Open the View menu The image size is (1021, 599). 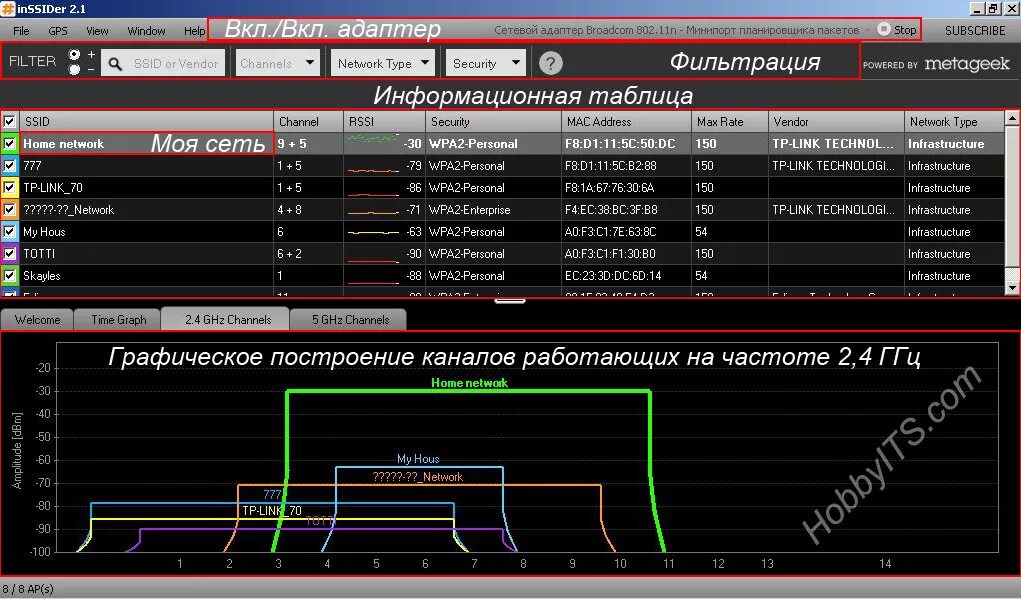(x=97, y=31)
